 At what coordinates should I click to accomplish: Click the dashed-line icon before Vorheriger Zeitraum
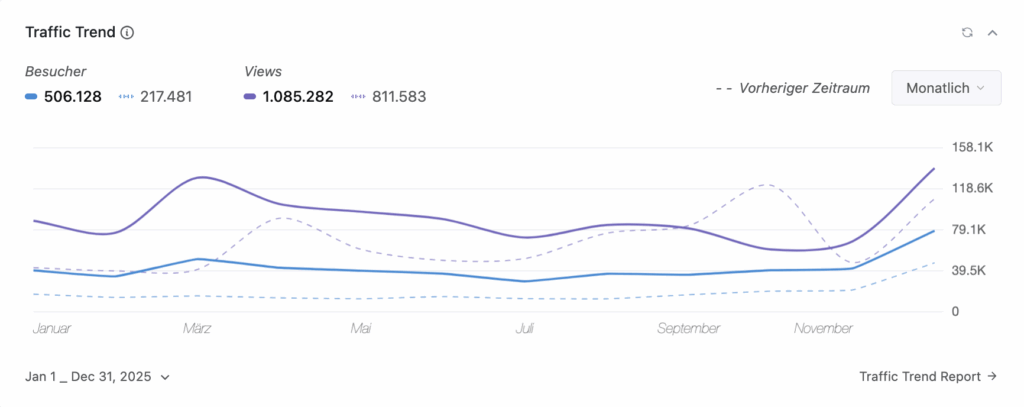723,88
